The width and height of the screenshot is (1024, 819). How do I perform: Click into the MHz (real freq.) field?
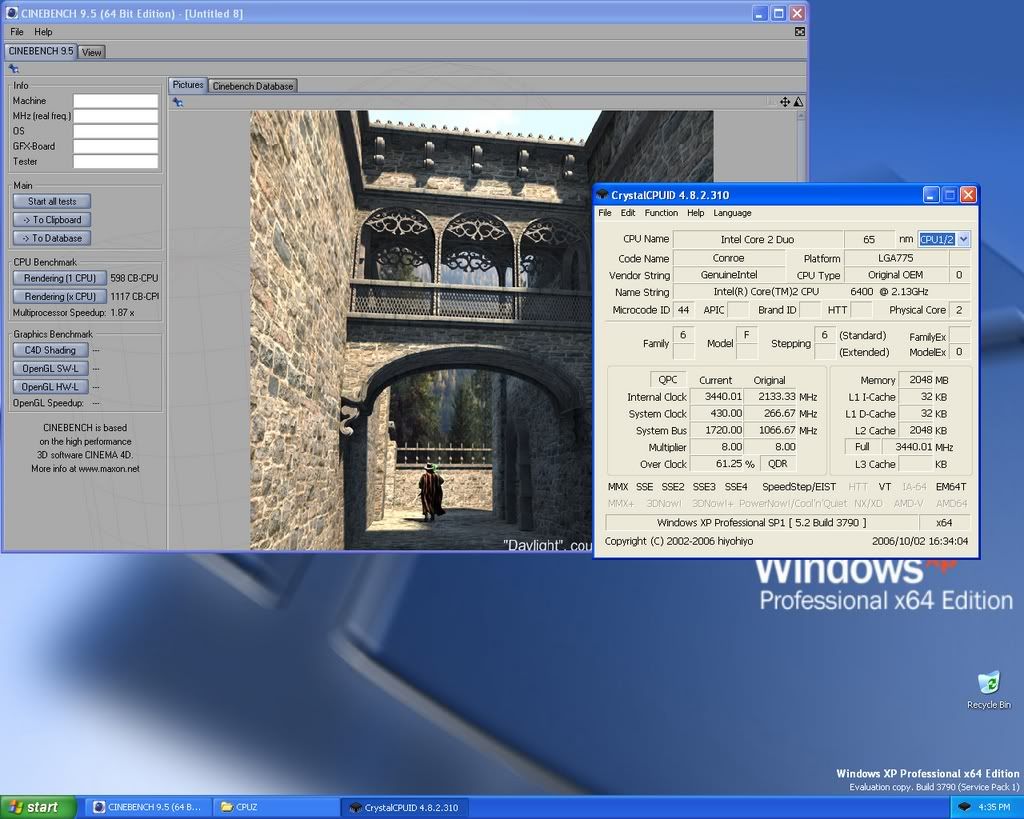116,116
